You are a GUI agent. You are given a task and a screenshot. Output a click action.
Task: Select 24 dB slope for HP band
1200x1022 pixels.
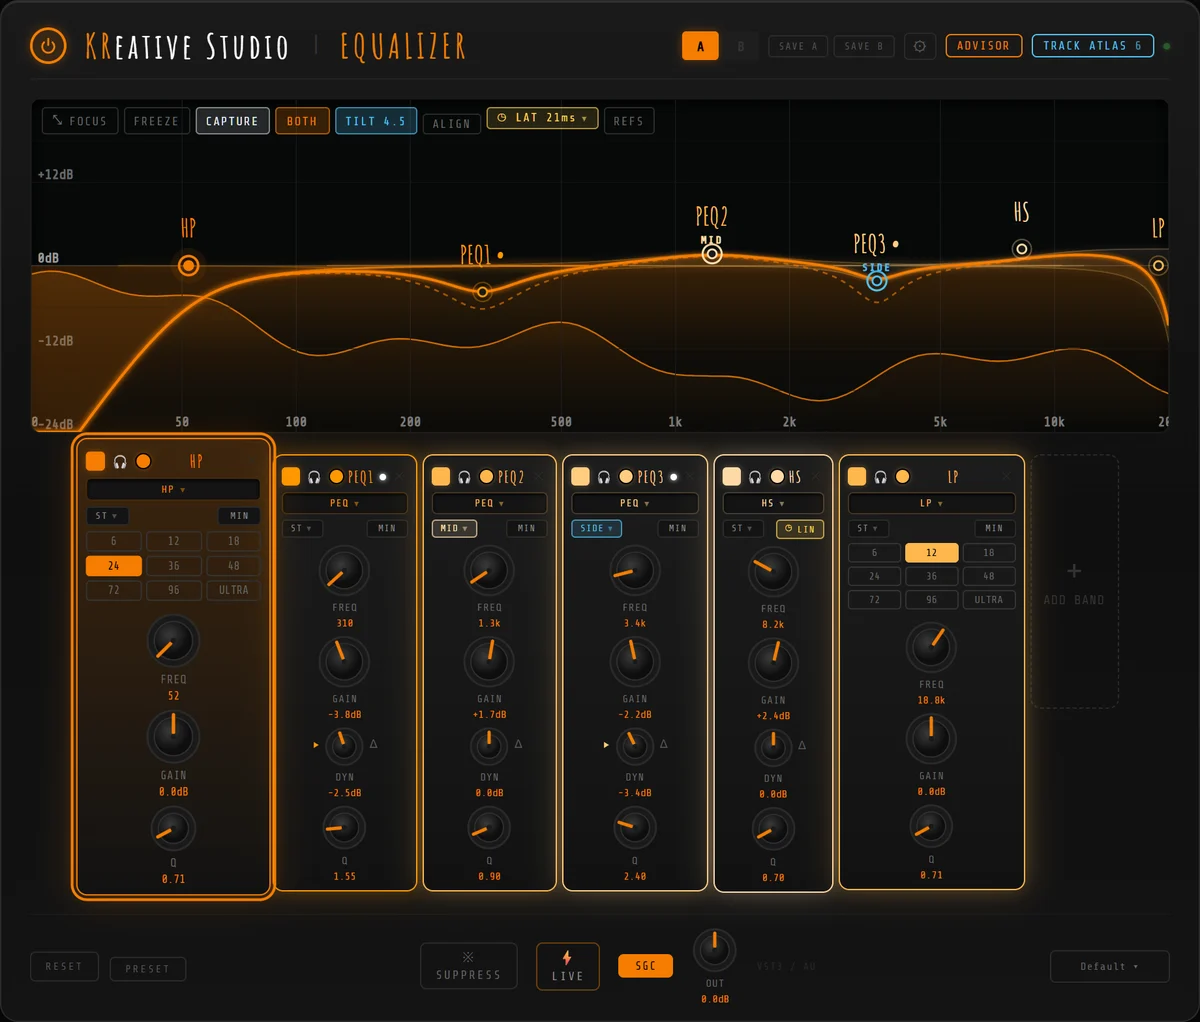click(x=113, y=566)
